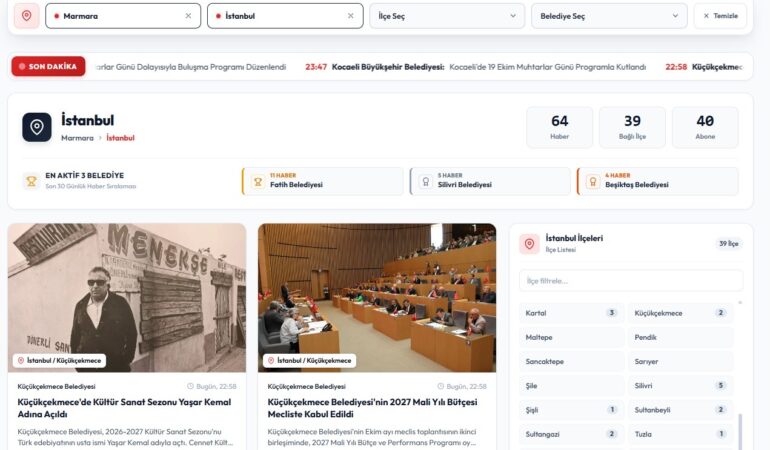Screen dimensions: 770x450
Task: Select Kartal district
Action: coord(572,313)
